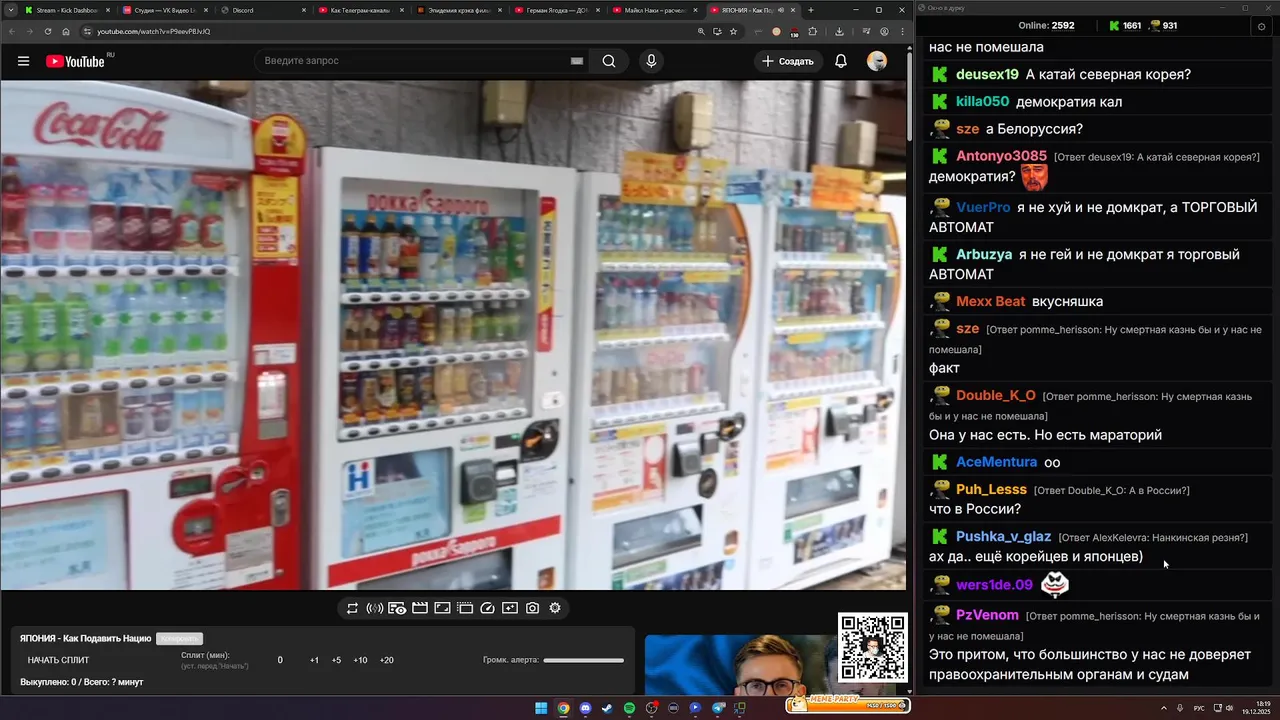Adjust the Громк. алерта volume slider
The image size is (1280, 720).
click(583, 660)
